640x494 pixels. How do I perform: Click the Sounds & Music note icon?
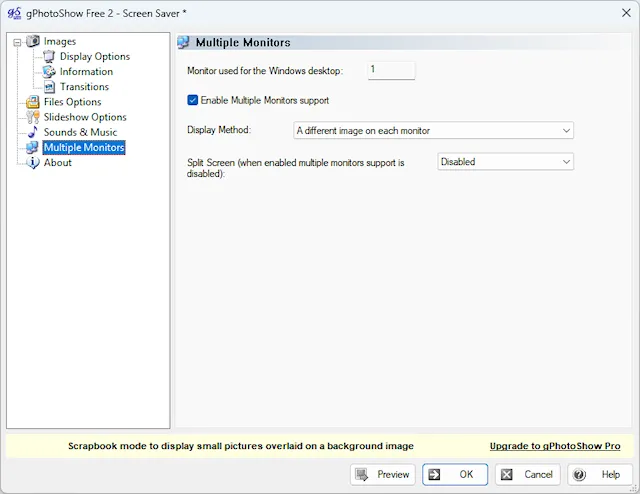[x=33, y=132]
